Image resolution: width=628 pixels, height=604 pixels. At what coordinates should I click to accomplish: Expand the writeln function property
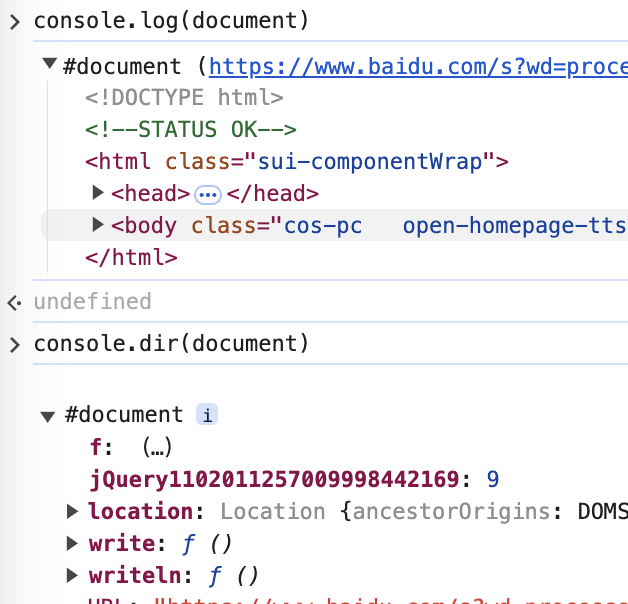[x=72, y=575]
